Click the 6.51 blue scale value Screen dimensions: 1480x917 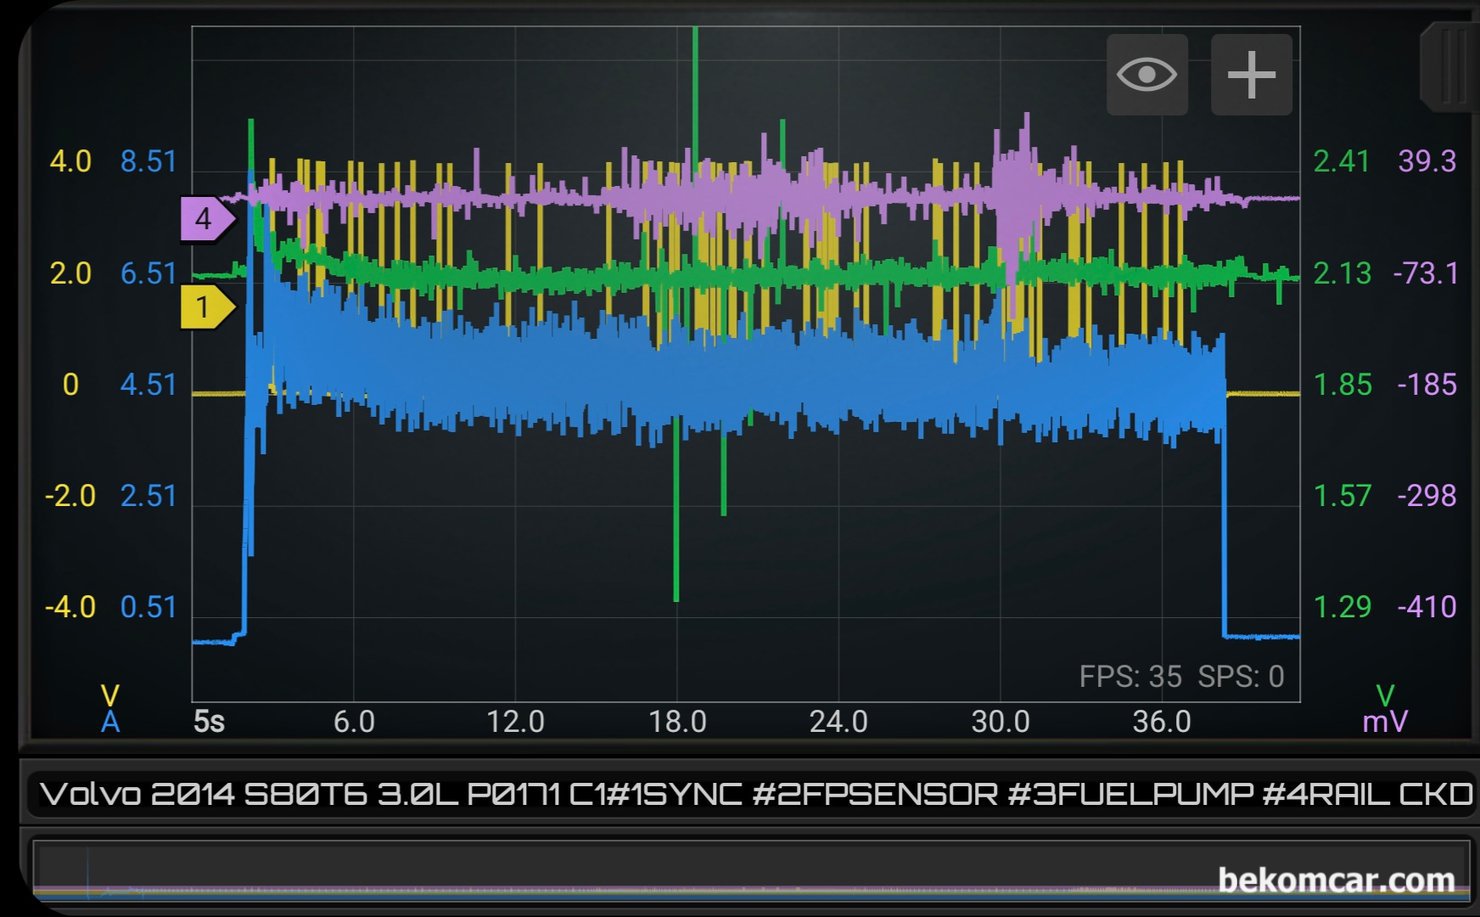click(148, 273)
